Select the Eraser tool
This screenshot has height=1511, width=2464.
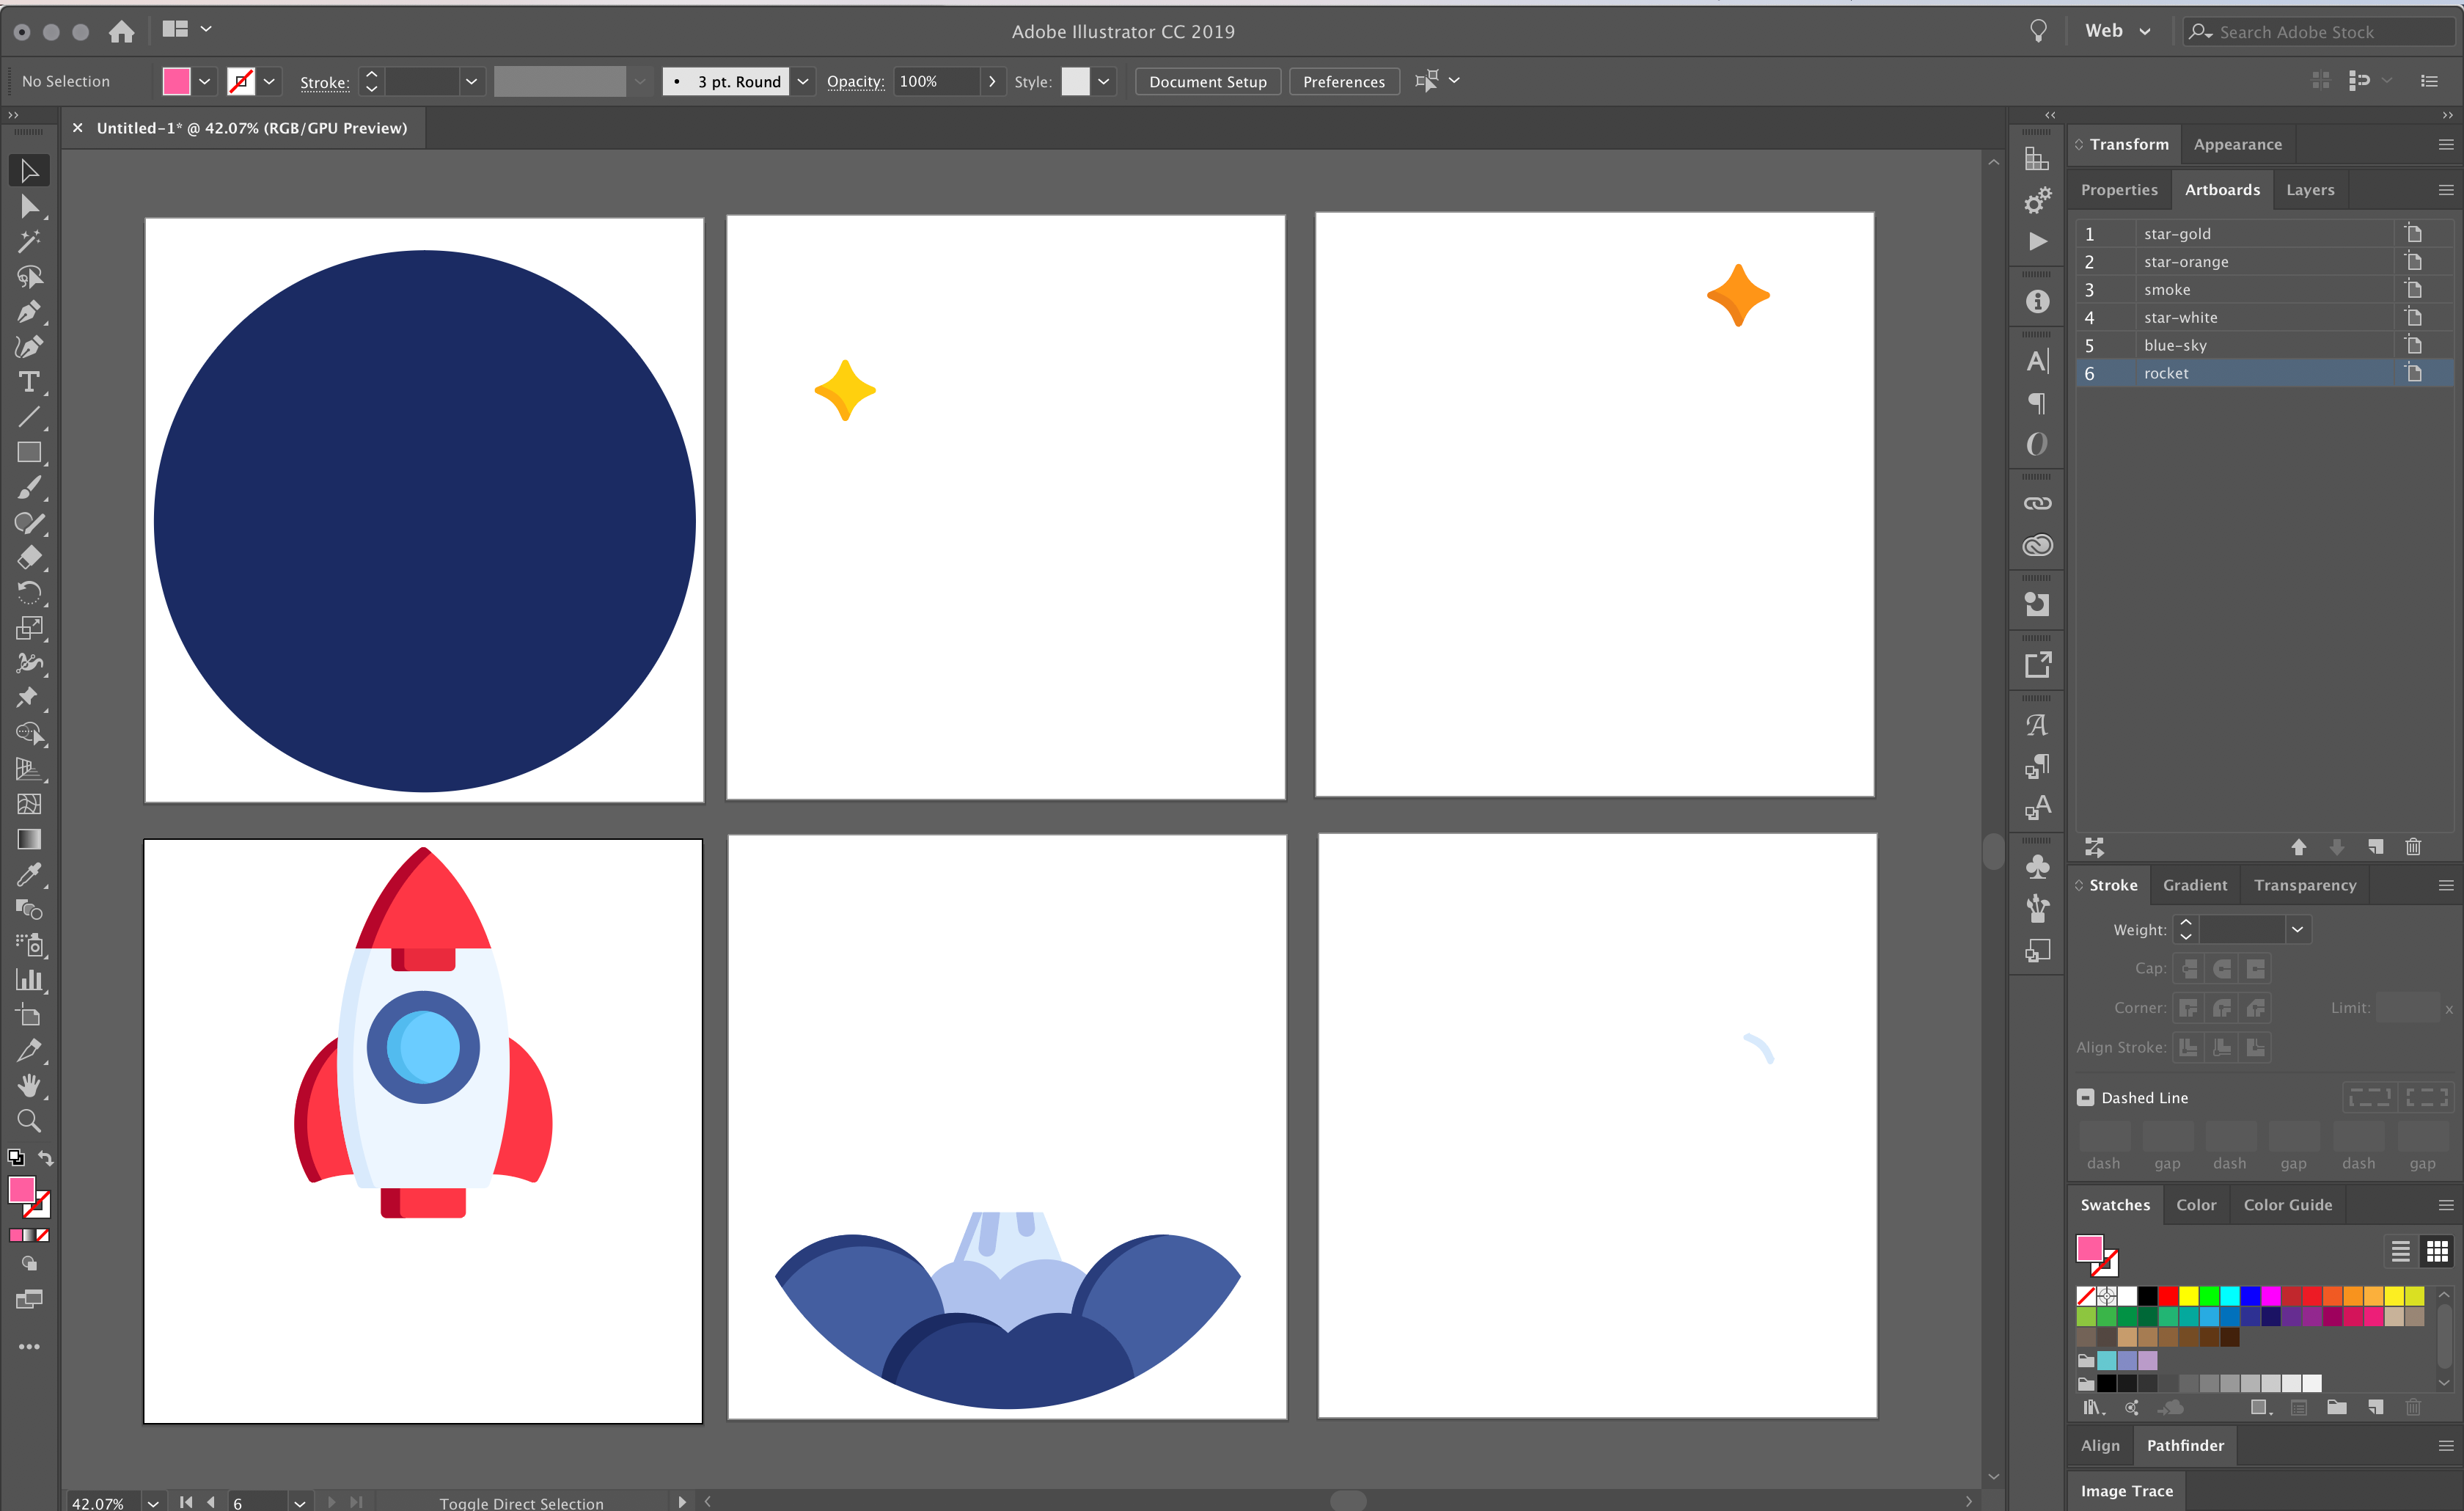click(x=29, y=557)
